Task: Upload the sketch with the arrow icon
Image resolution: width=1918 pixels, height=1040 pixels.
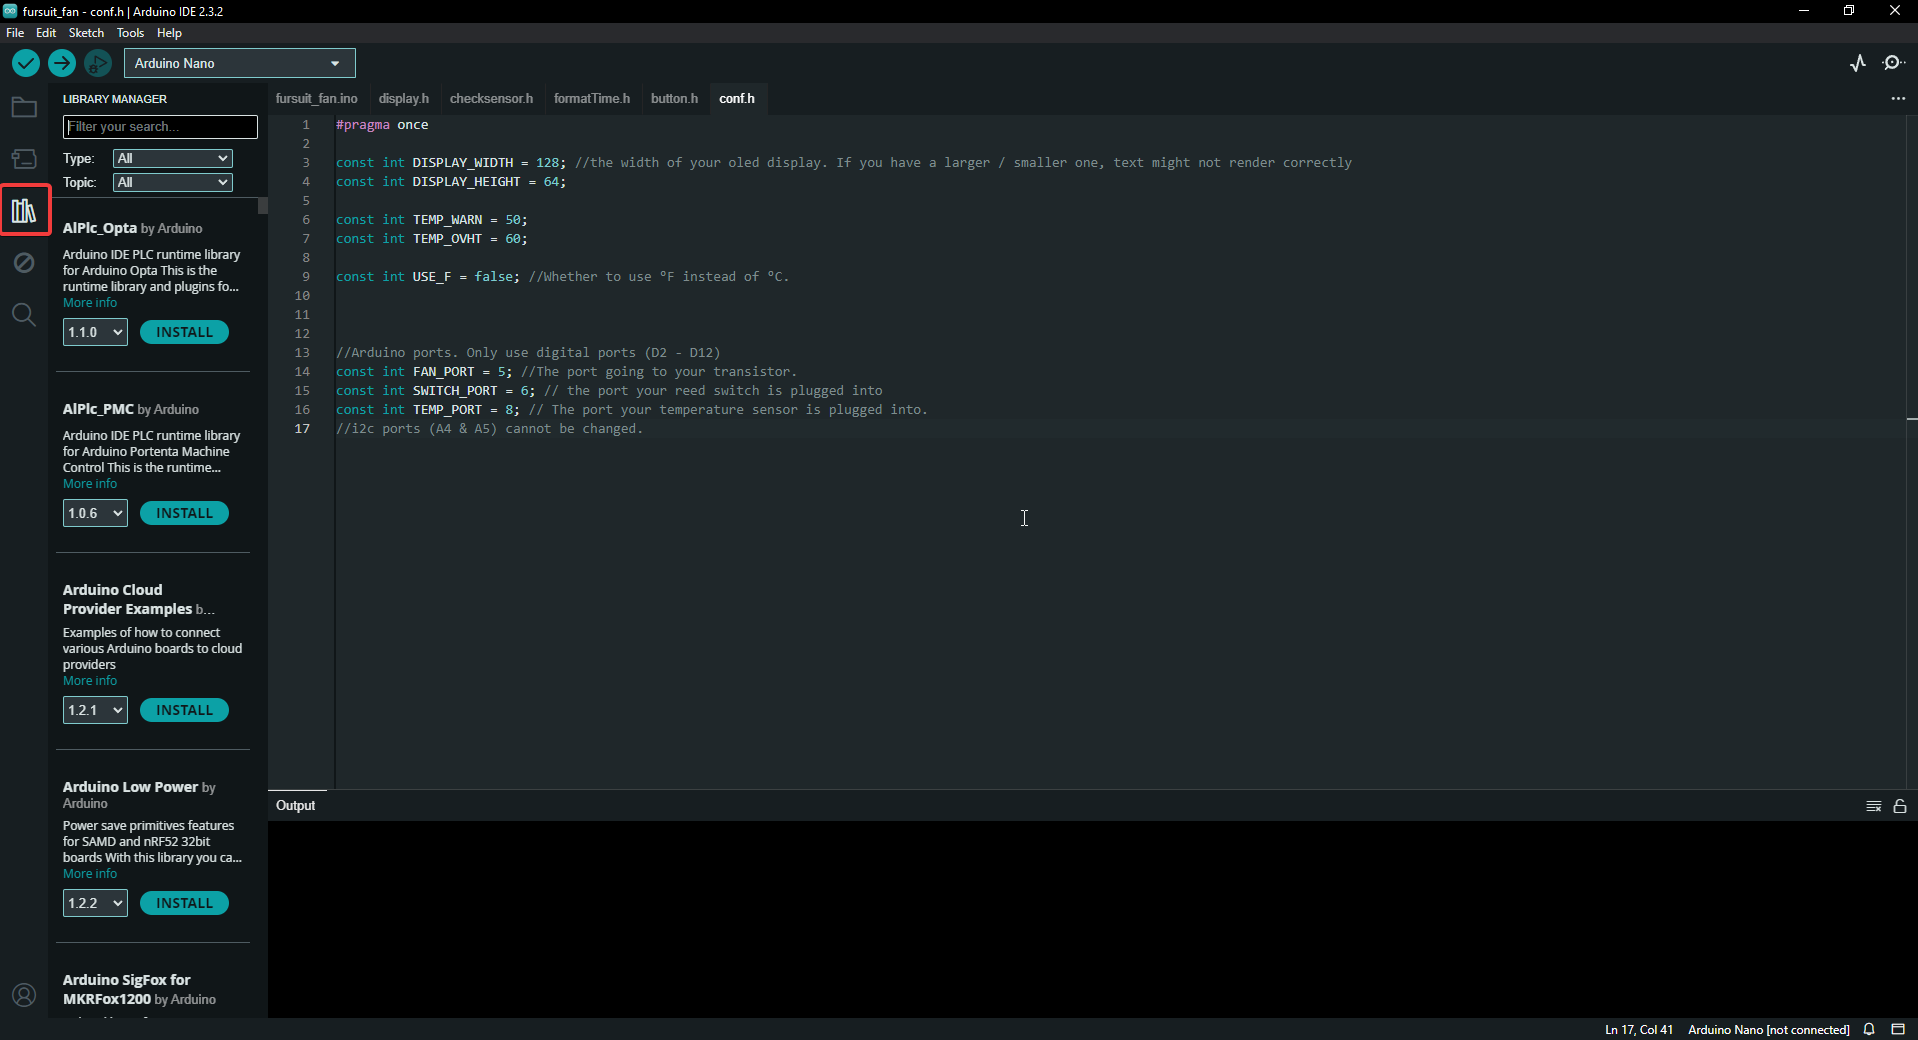Action: 61,63
